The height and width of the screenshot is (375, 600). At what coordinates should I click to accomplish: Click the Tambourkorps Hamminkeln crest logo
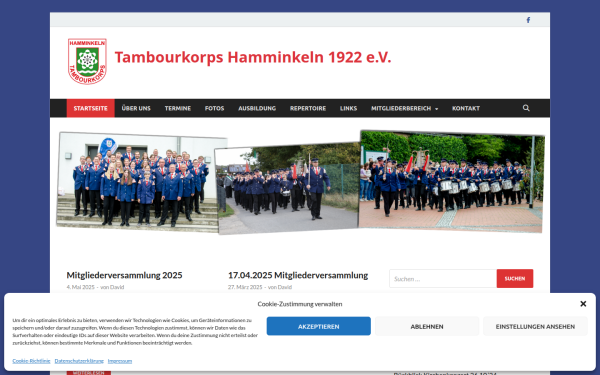[x=87, y=61]
